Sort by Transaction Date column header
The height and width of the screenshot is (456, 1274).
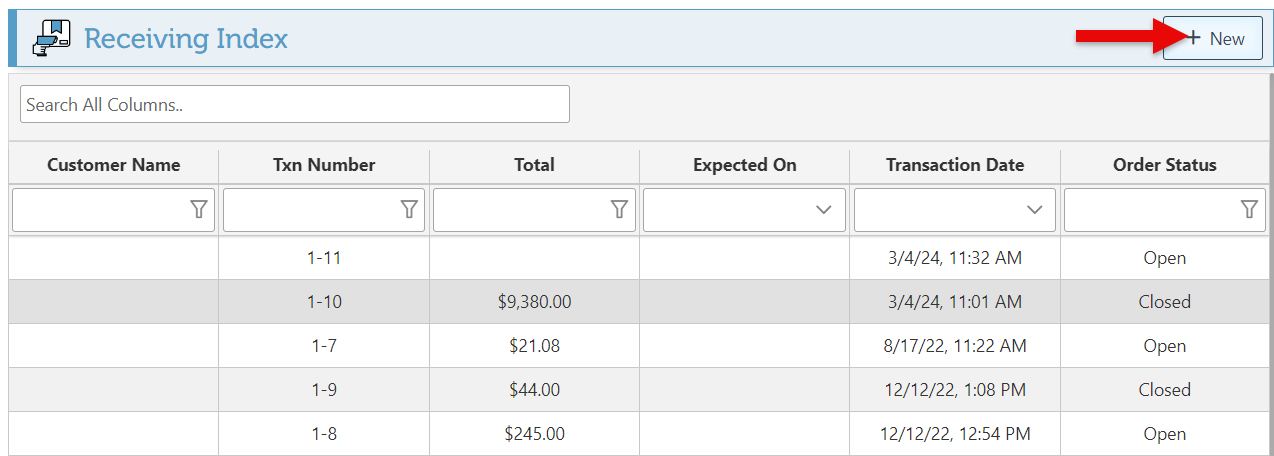click(x=954, y=165)
